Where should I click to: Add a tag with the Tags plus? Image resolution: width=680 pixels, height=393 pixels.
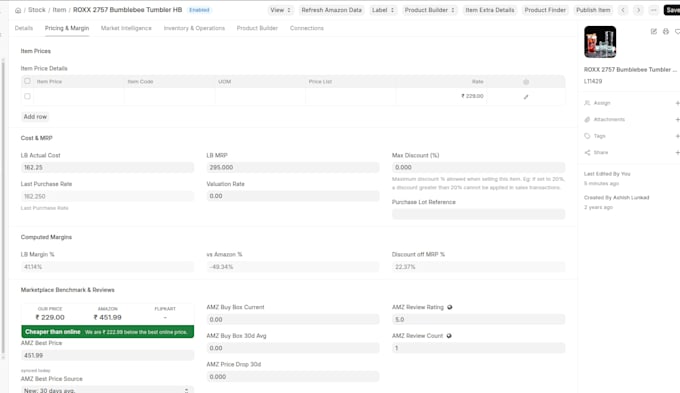(677, 136)
